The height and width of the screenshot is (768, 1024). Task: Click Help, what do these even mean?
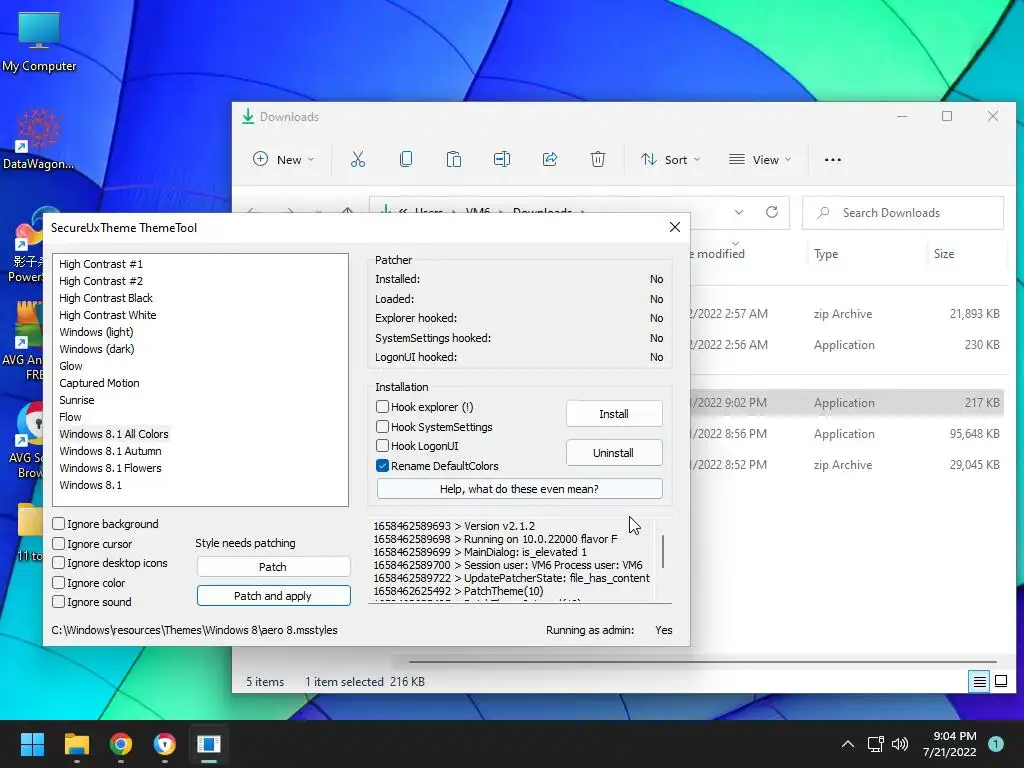pyautogui.click(x=519, y=488)
